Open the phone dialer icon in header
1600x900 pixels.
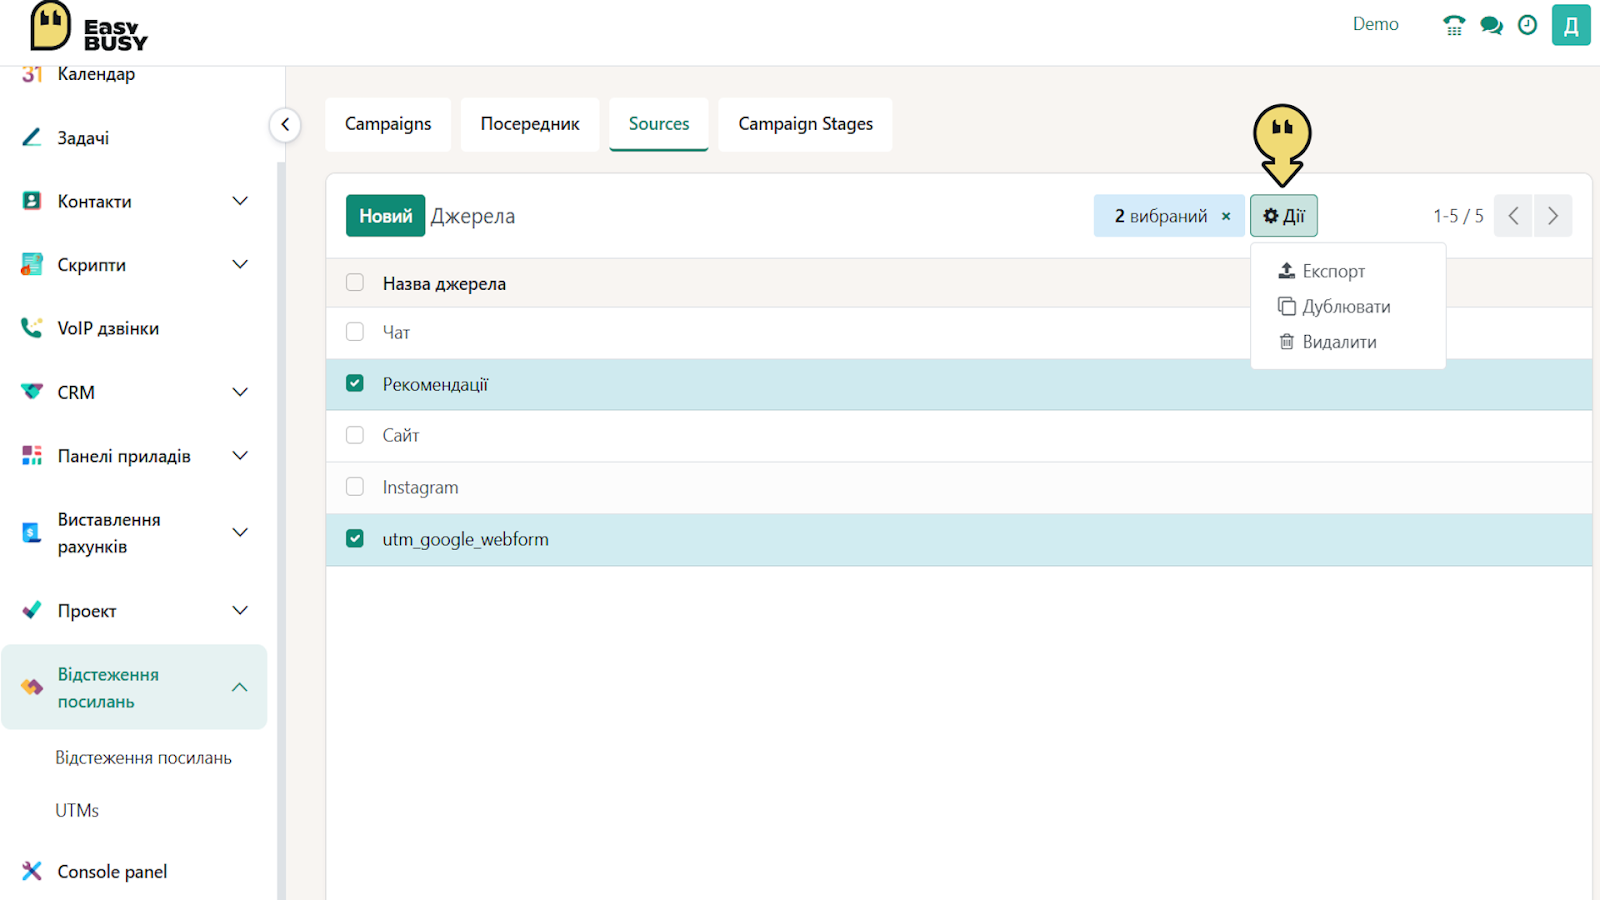(x=1454, y=25)
